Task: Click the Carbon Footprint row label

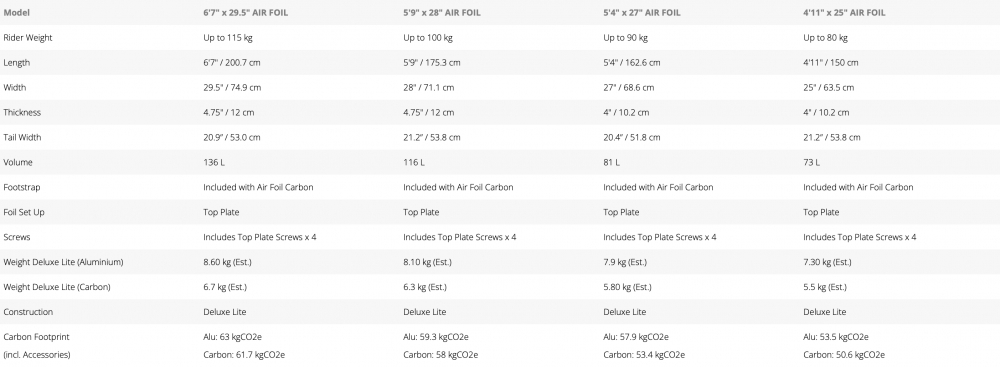Action: (36, 337)
